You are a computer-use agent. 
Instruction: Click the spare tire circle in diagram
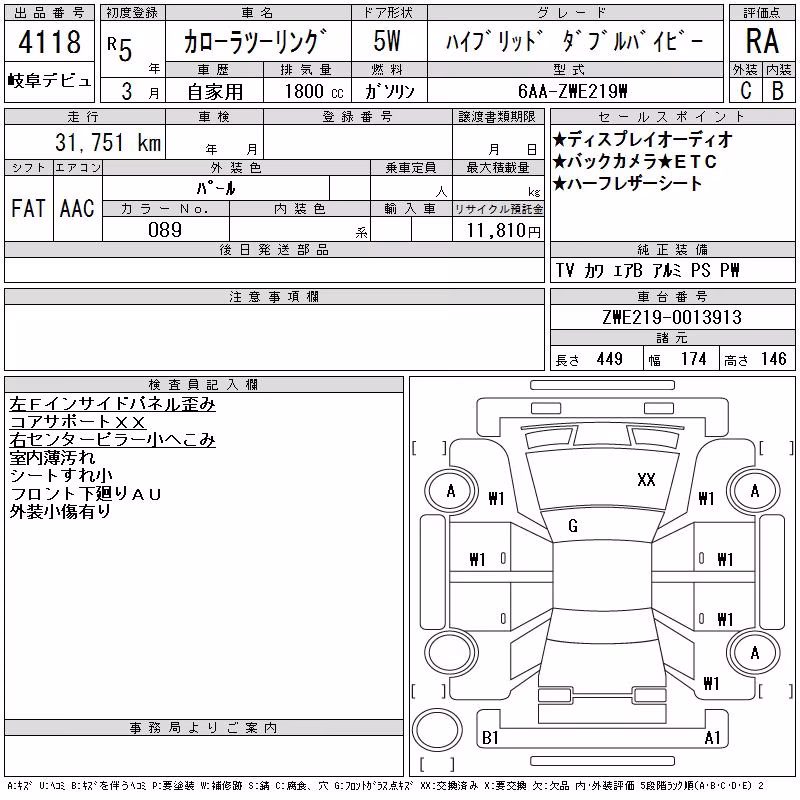437,729
